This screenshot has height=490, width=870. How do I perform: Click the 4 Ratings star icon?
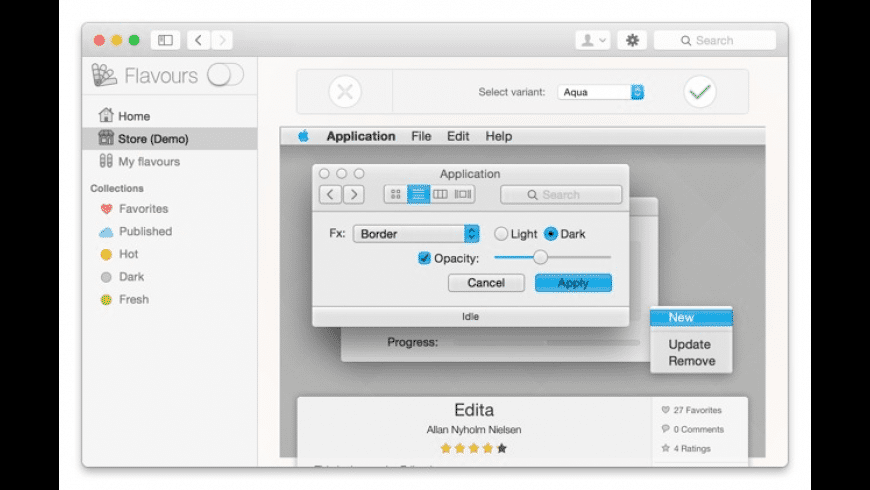tap(665, 448)
